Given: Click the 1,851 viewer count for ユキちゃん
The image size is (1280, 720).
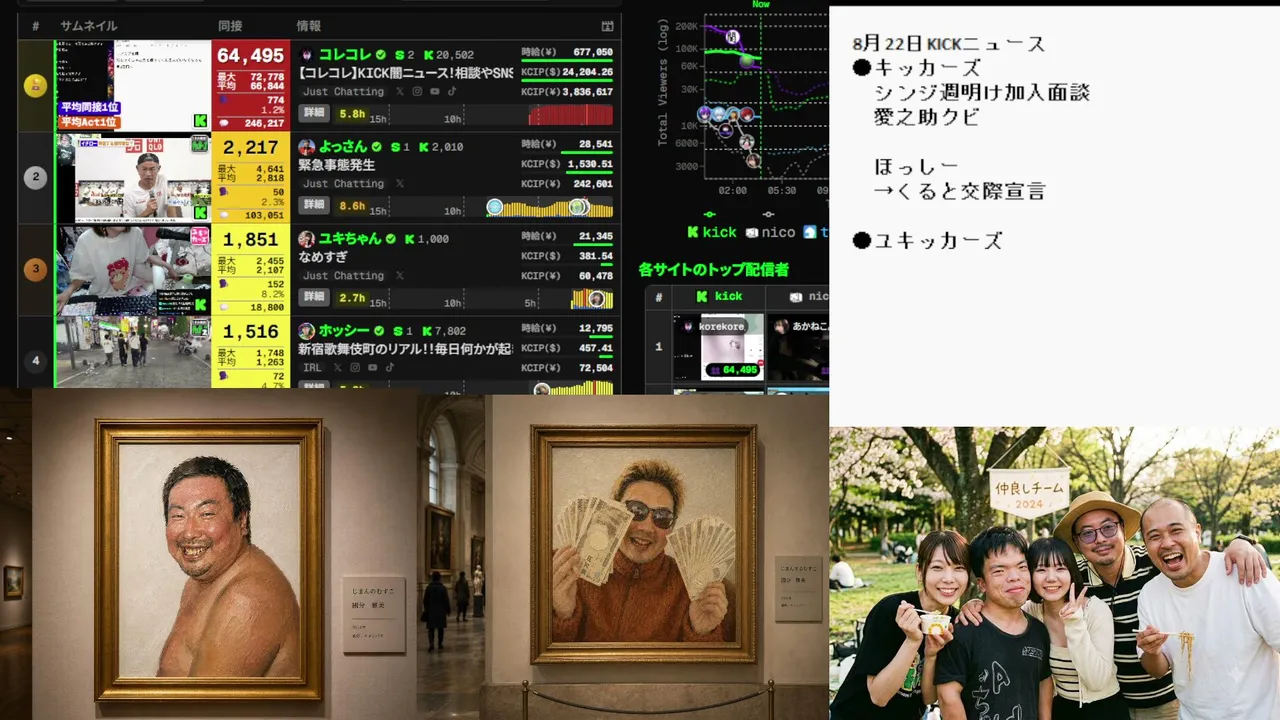Looking at the screenshot, I should pyautogui.click(x=251, y=240).
